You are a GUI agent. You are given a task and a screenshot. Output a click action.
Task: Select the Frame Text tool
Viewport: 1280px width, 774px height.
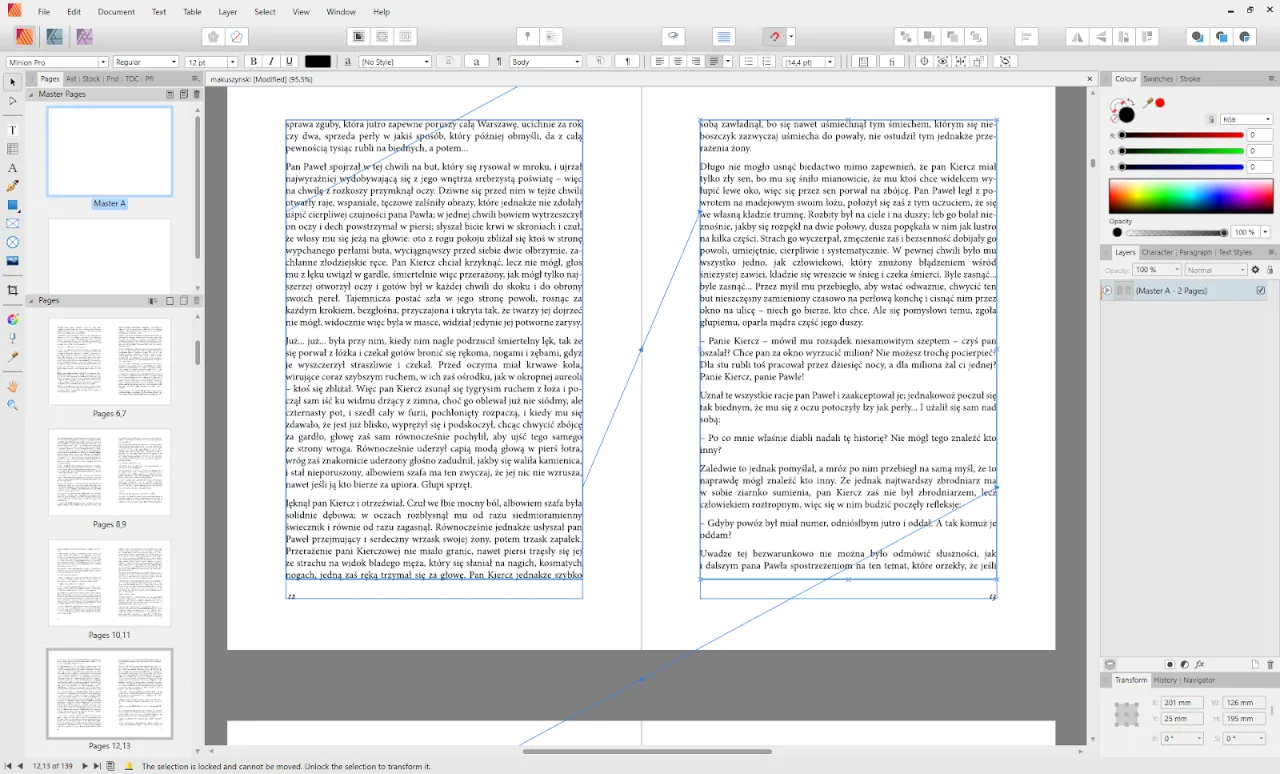point(13,130)
